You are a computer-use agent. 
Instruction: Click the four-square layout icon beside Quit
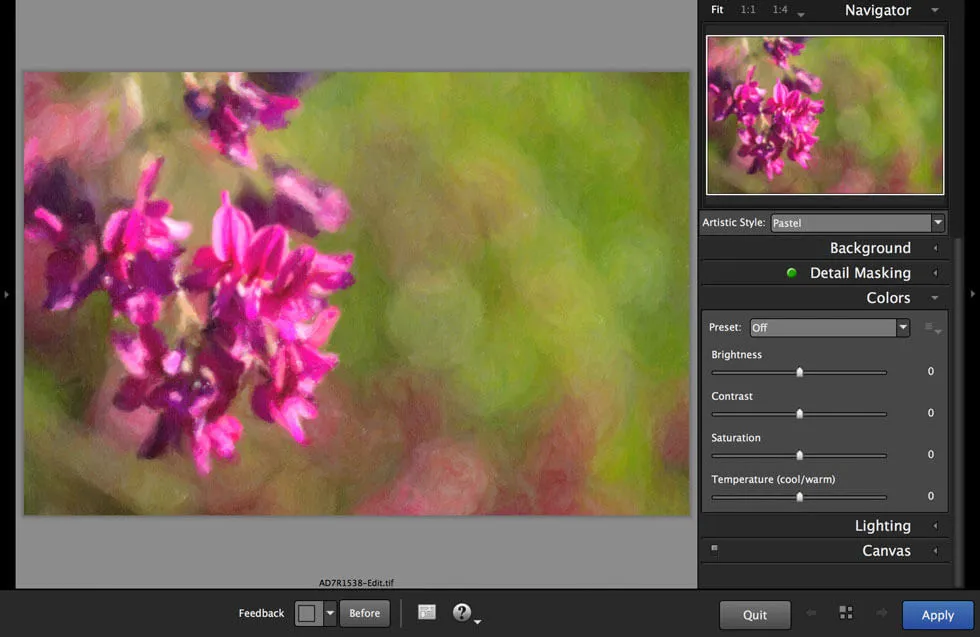point(845,614)
